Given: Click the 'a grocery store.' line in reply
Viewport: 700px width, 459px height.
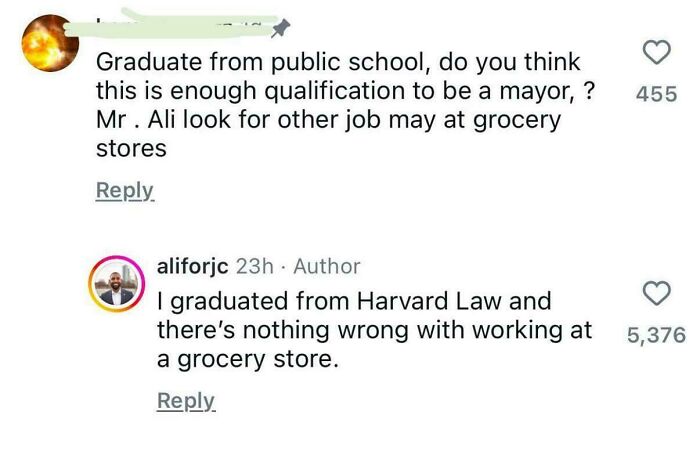Looking at the screenshot, I should [x=248, y=359].
